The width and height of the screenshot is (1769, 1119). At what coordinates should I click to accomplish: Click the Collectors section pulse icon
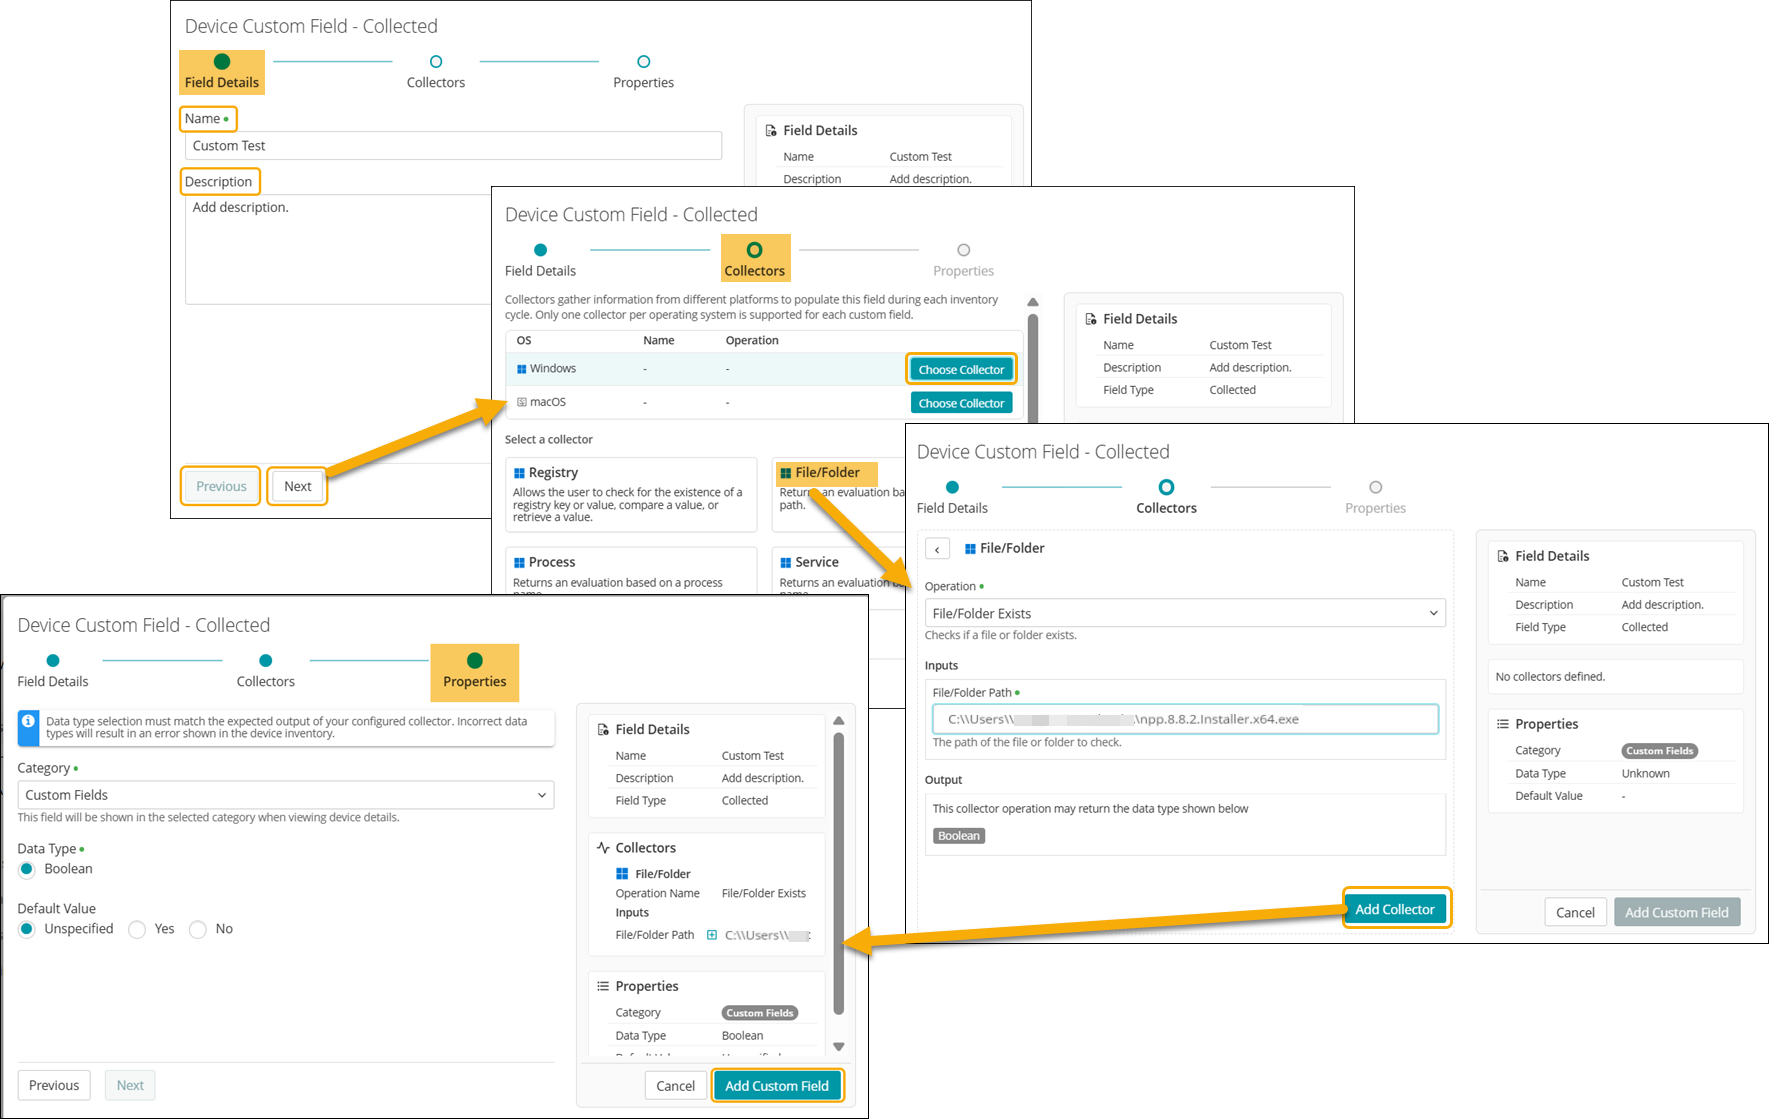[x=603, y=848]
